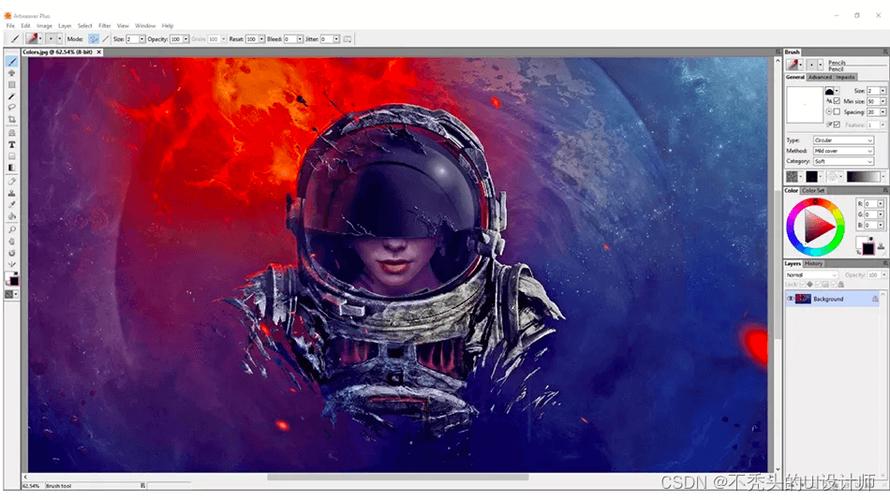Select the Lasso selection tool
This screenshot has width=890, height=500.
(11, 107)
